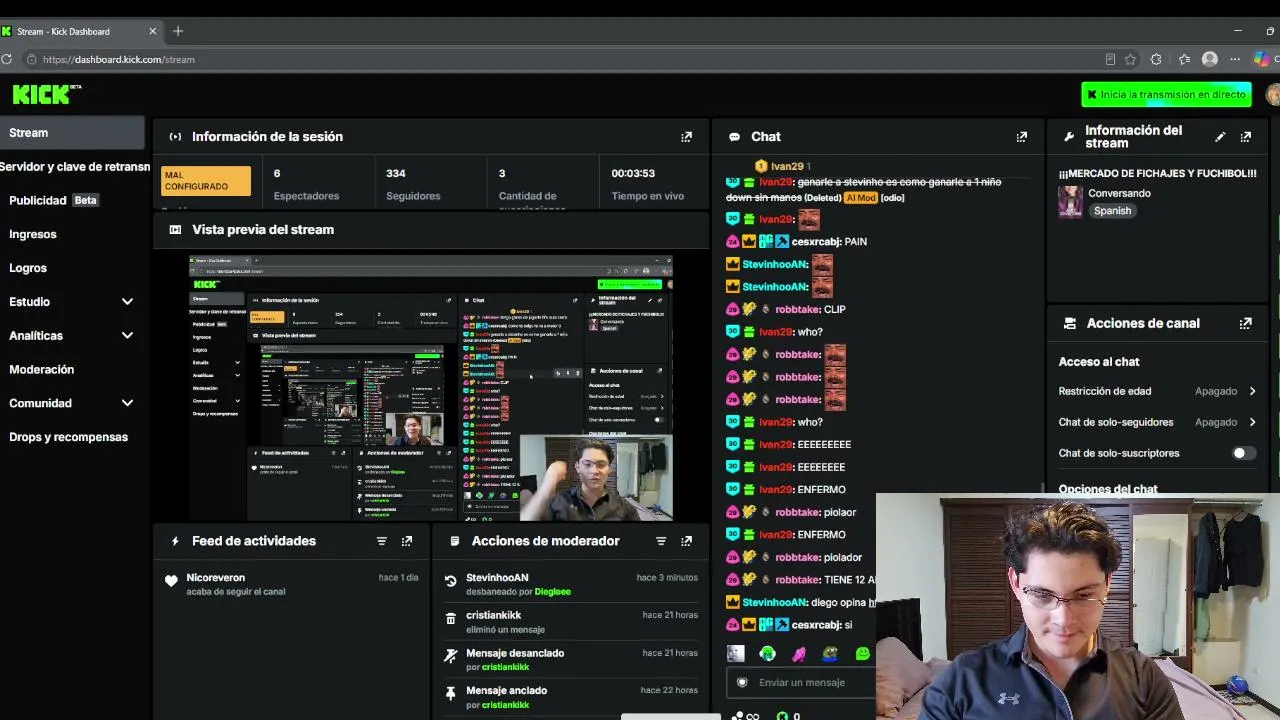Click StevinhooAN in moderator actions
Screen dimensions: 1280x720
(497, 578)
